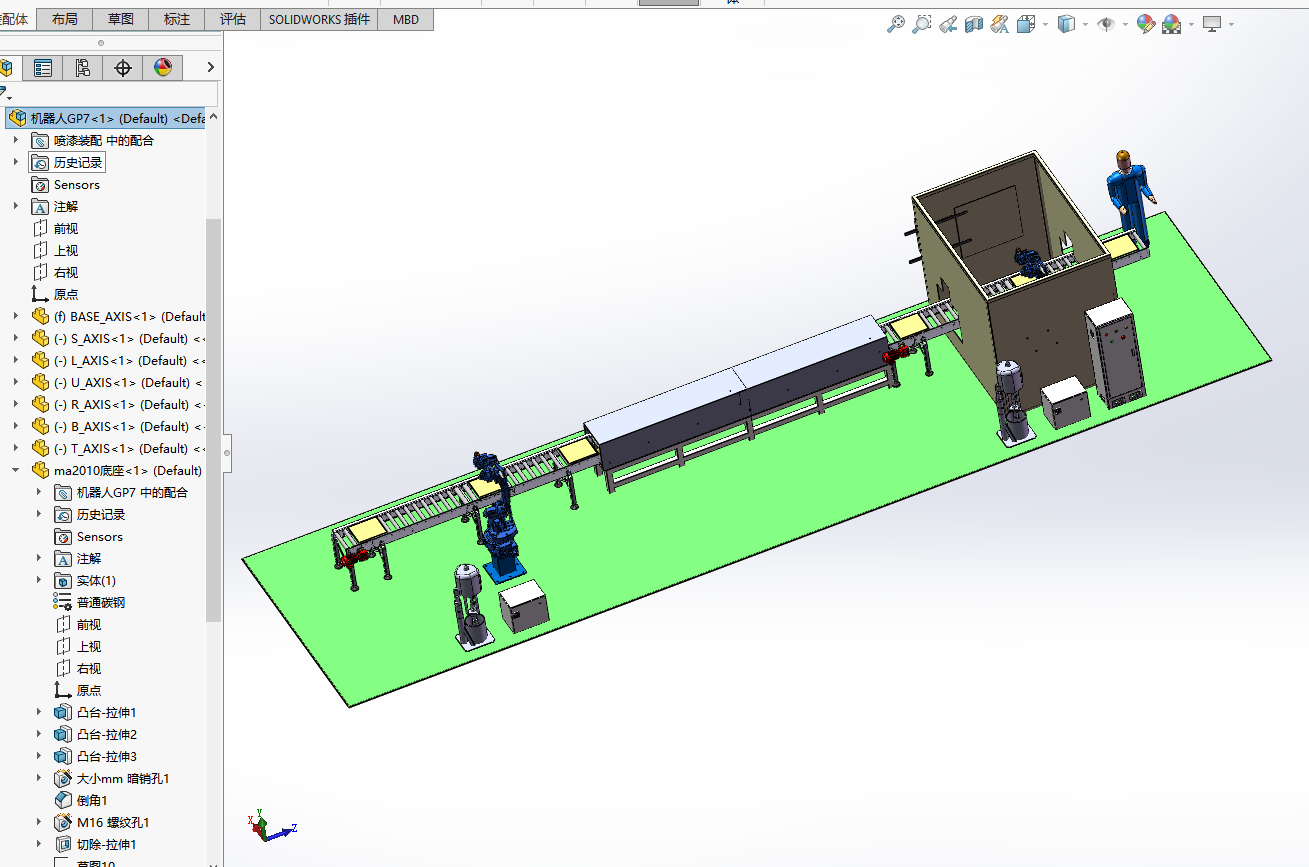
Task: Open Dynamic Annotation Views tool
Action: click(1000, 24)
